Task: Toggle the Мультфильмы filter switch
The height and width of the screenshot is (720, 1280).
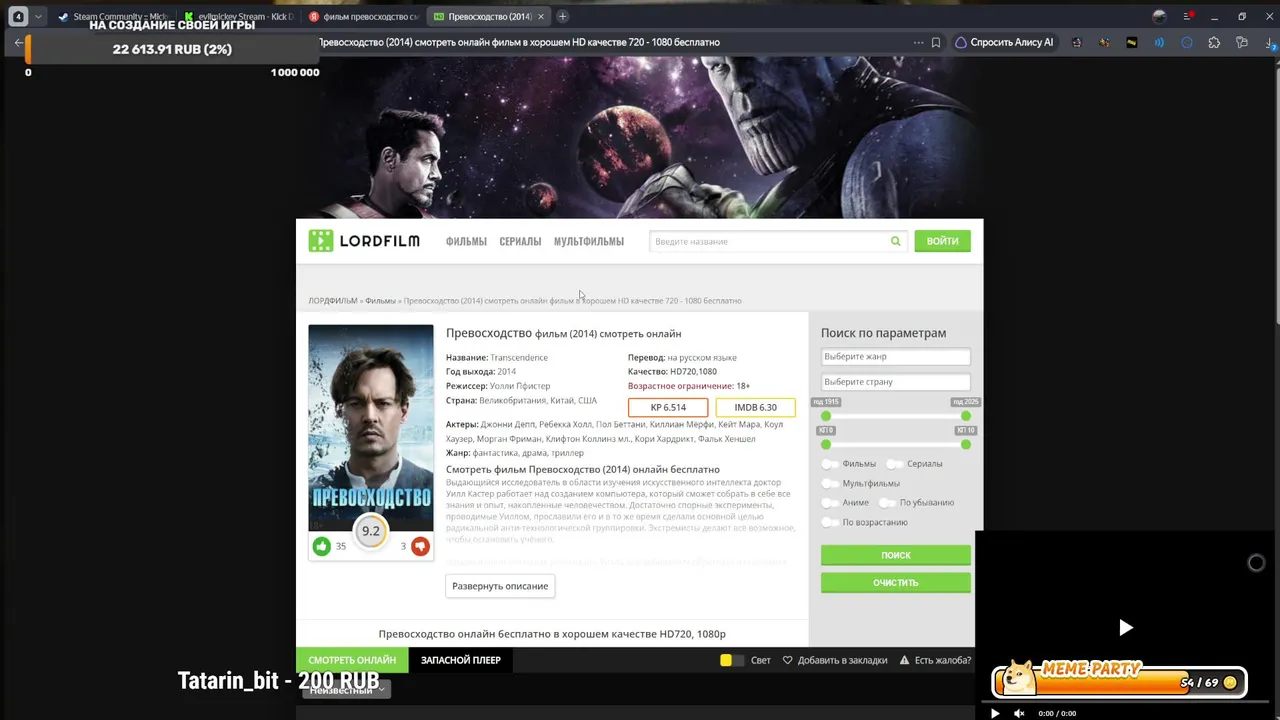Action: (830, 483)
